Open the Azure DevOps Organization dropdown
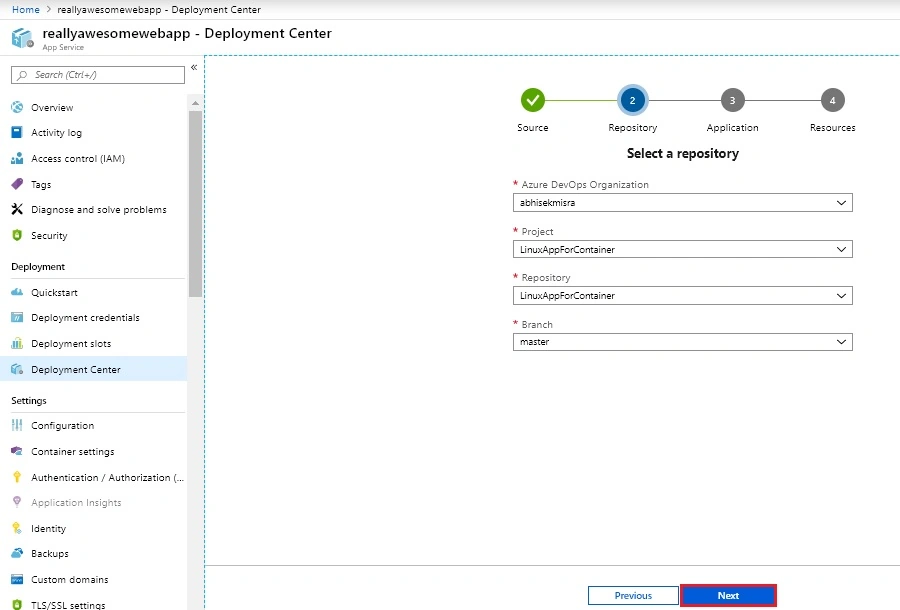 tap(682, 203)
